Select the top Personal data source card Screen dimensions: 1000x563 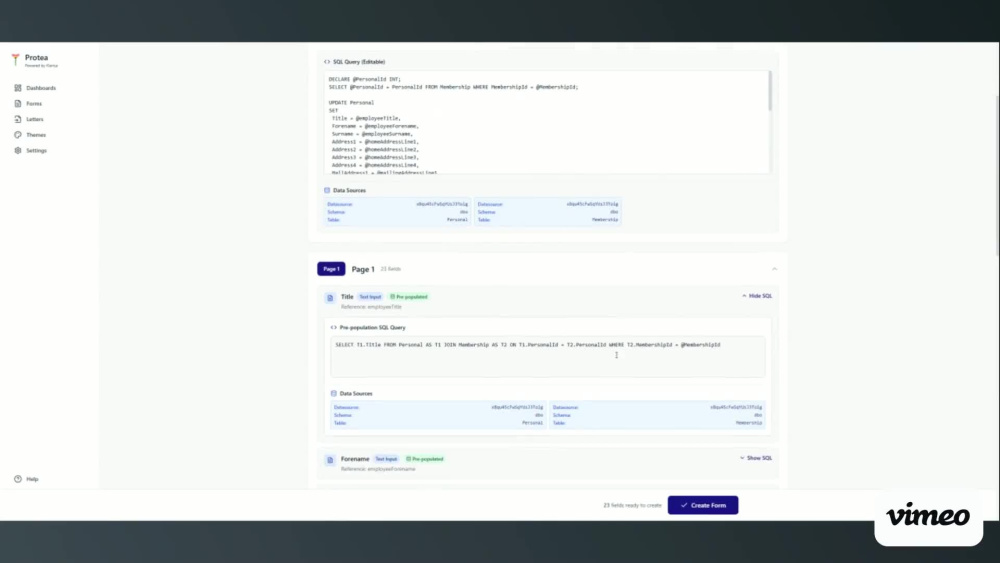[397, 212]
